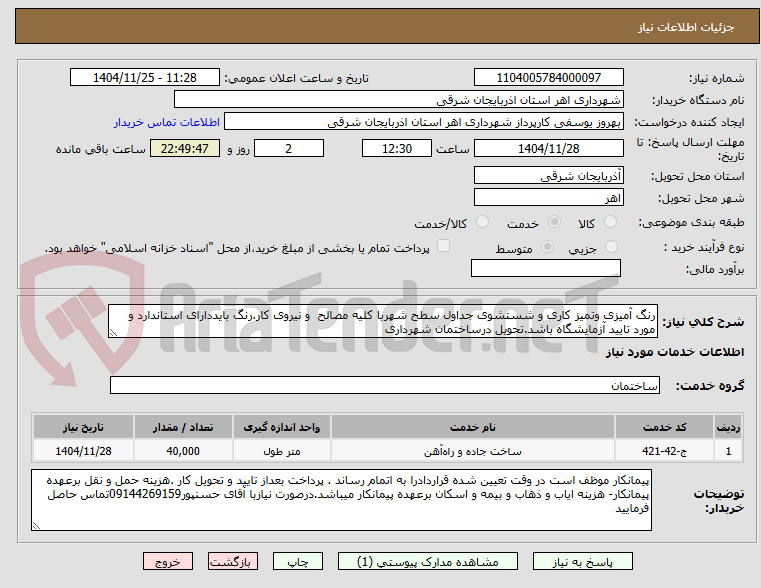Click the نام خدمت column header

pyautogui.click(x=473, y=427)
